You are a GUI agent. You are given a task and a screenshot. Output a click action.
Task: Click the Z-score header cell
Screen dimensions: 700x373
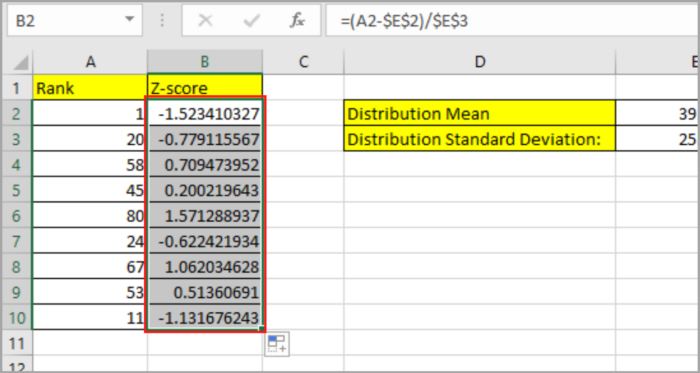205,88
